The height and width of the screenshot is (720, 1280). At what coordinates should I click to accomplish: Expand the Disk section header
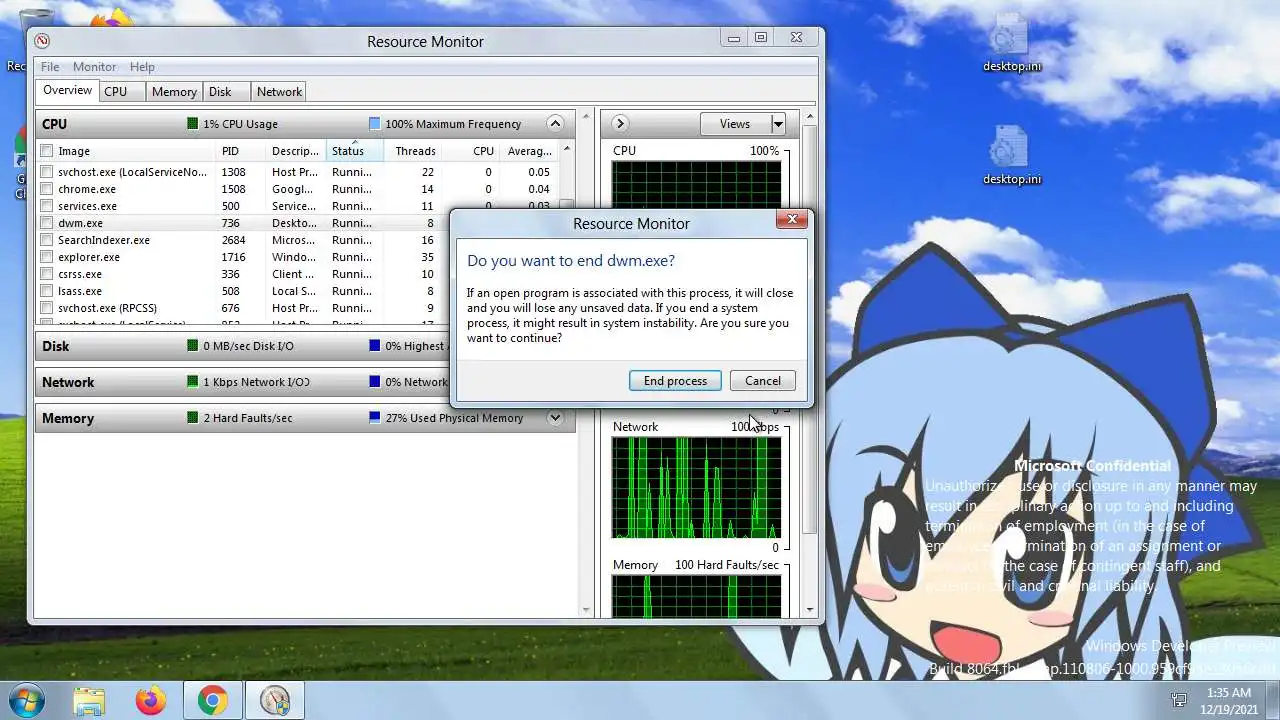tap(305, 346)
